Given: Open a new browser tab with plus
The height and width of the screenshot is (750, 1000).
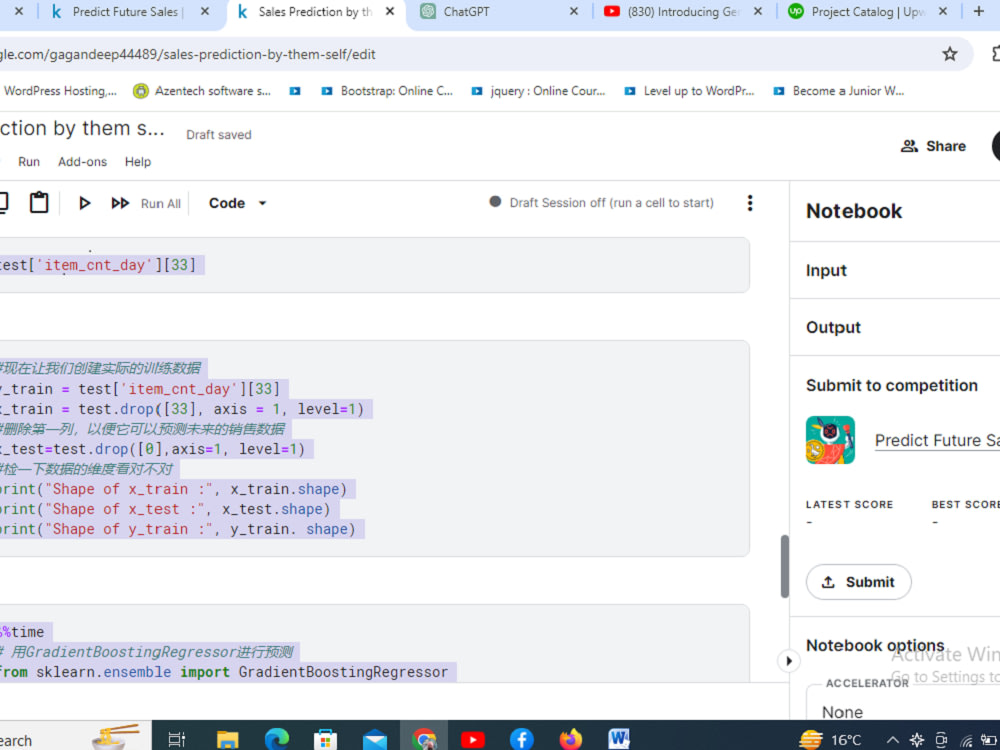Looking at the screenshot, I should click(978, 11).
